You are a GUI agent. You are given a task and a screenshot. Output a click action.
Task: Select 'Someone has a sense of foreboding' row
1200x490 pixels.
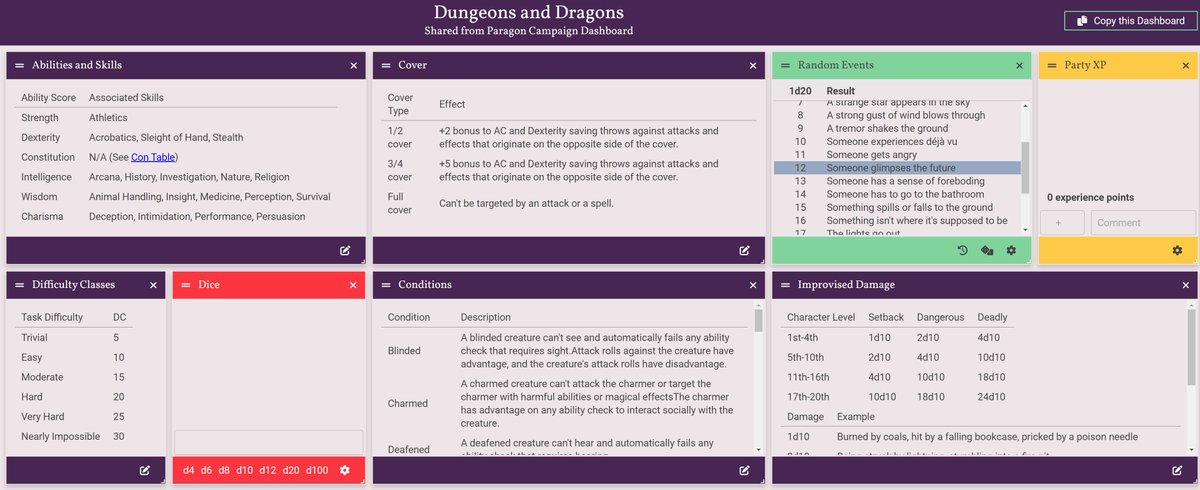coord(897,181)
